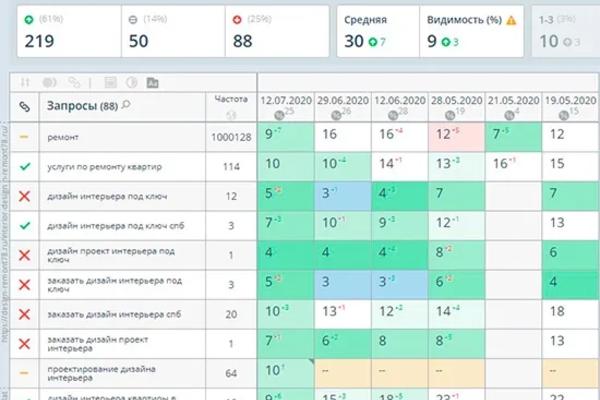Select the 219 improved positions card
This screenshot has height=400, width=600.
point(69,31)
